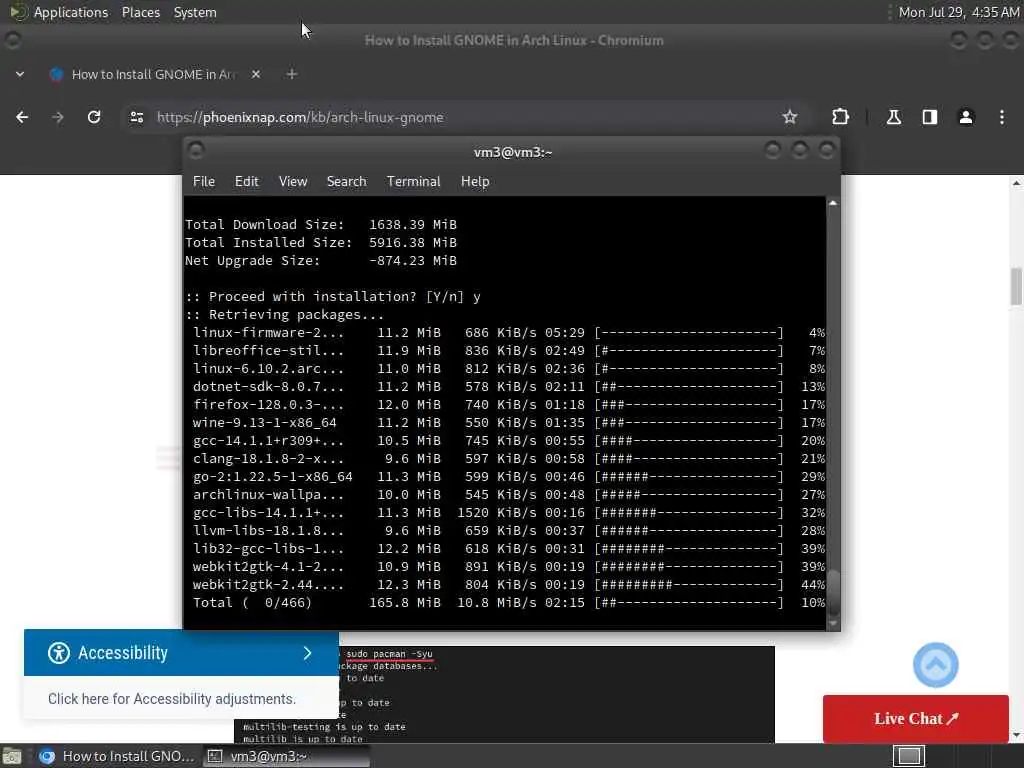The image size is (1024, 768).
Task: Click here for Accessibility adjustments text
Action: pyautogui.click(x=172, y=699)
